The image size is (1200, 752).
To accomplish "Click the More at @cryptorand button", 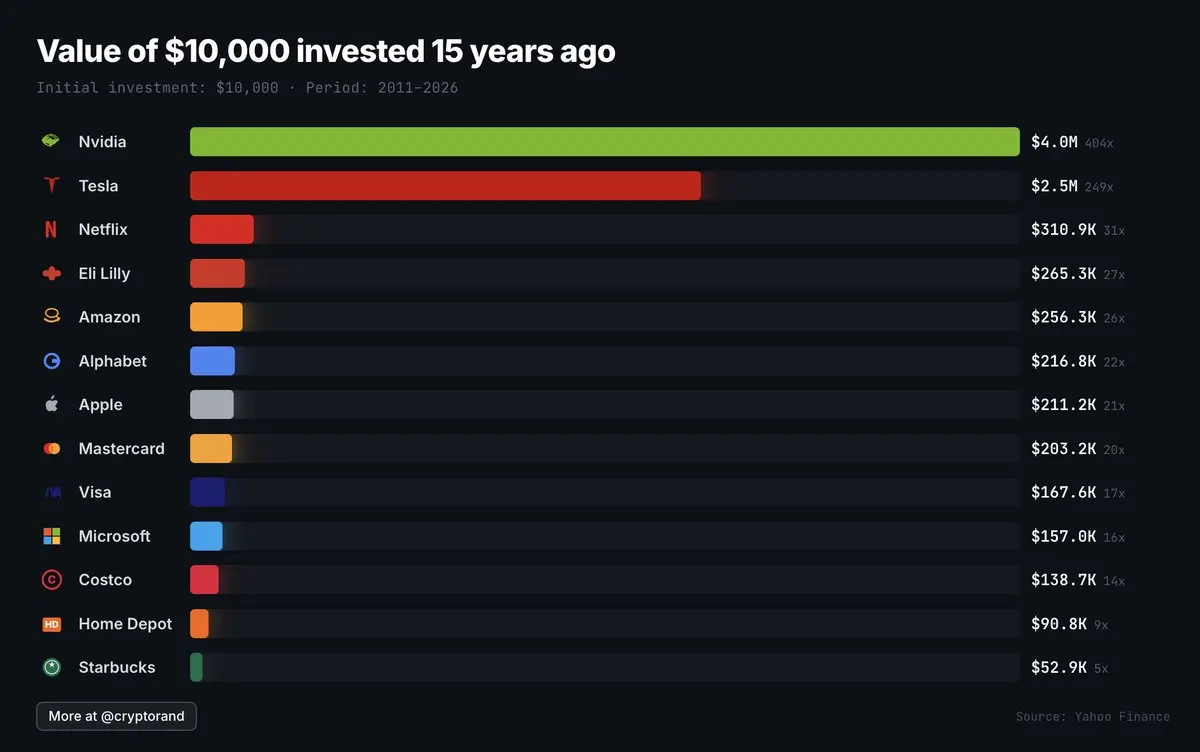I will (116, 716).
